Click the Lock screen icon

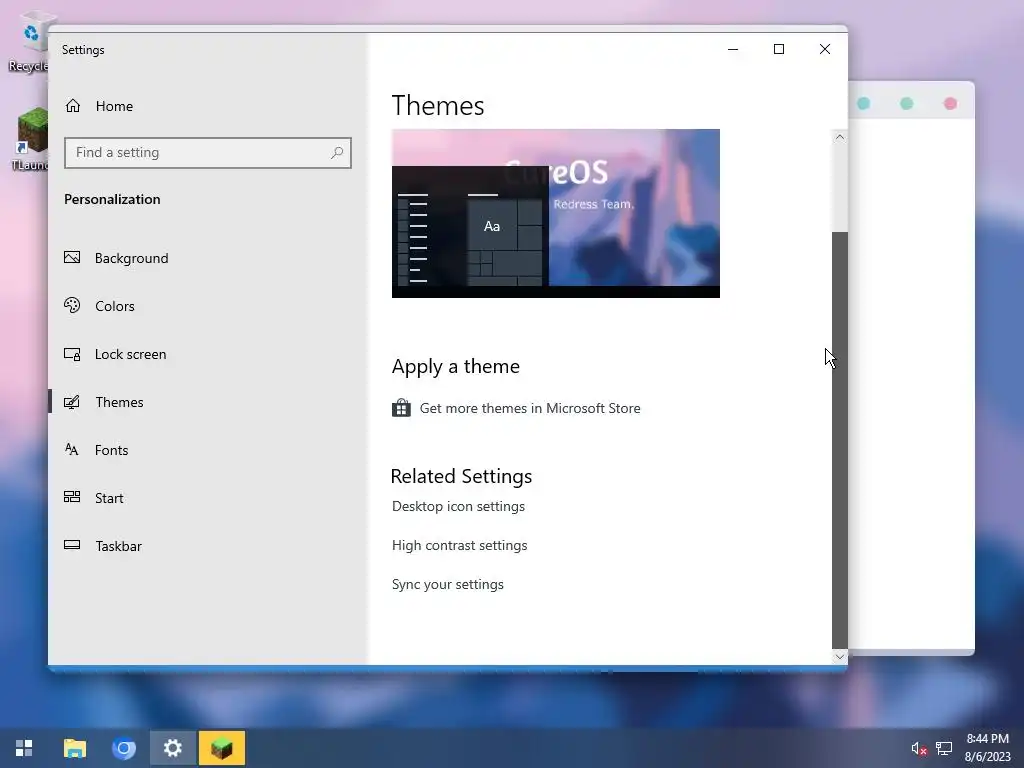(72, 354)
